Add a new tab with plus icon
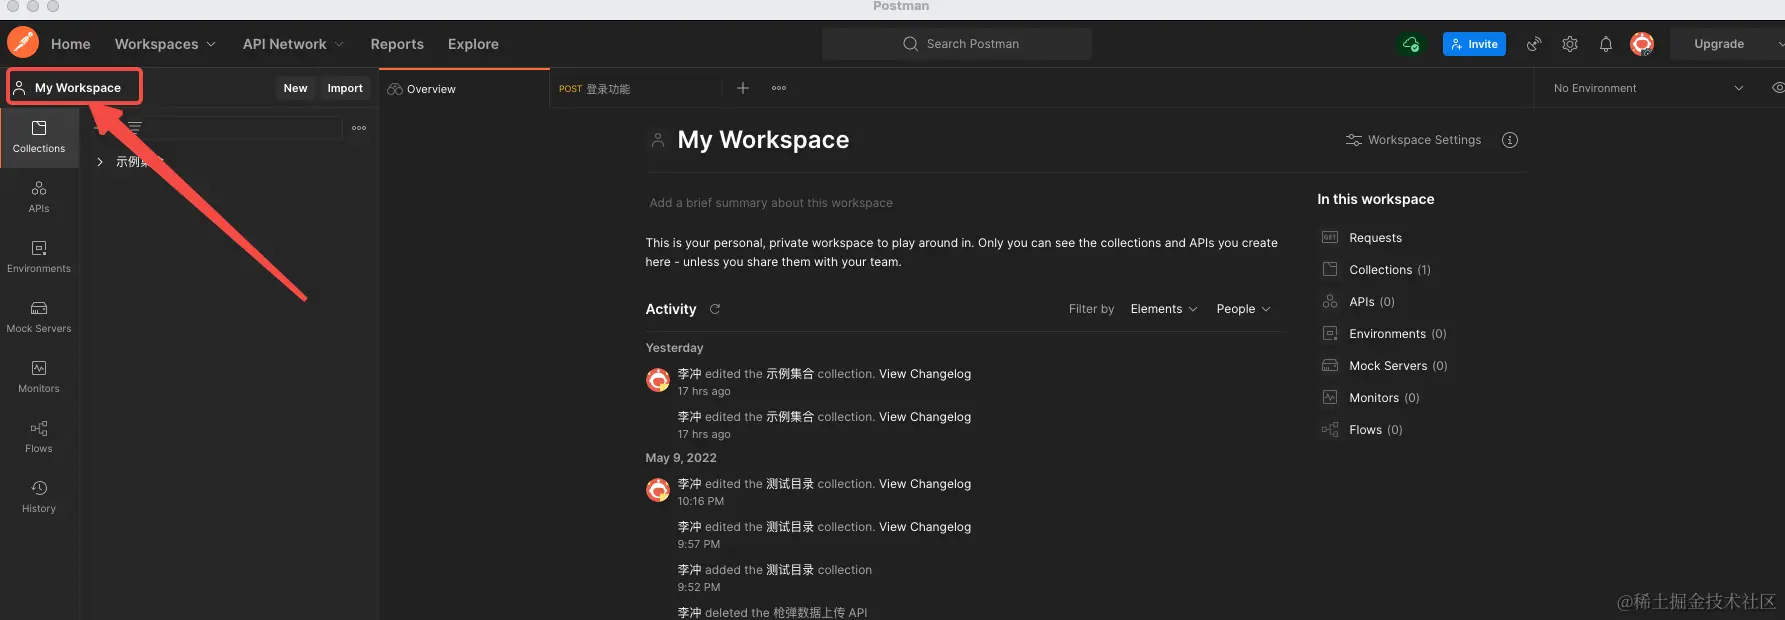This screenshot has width=1785, height=620. coord(743,88)
